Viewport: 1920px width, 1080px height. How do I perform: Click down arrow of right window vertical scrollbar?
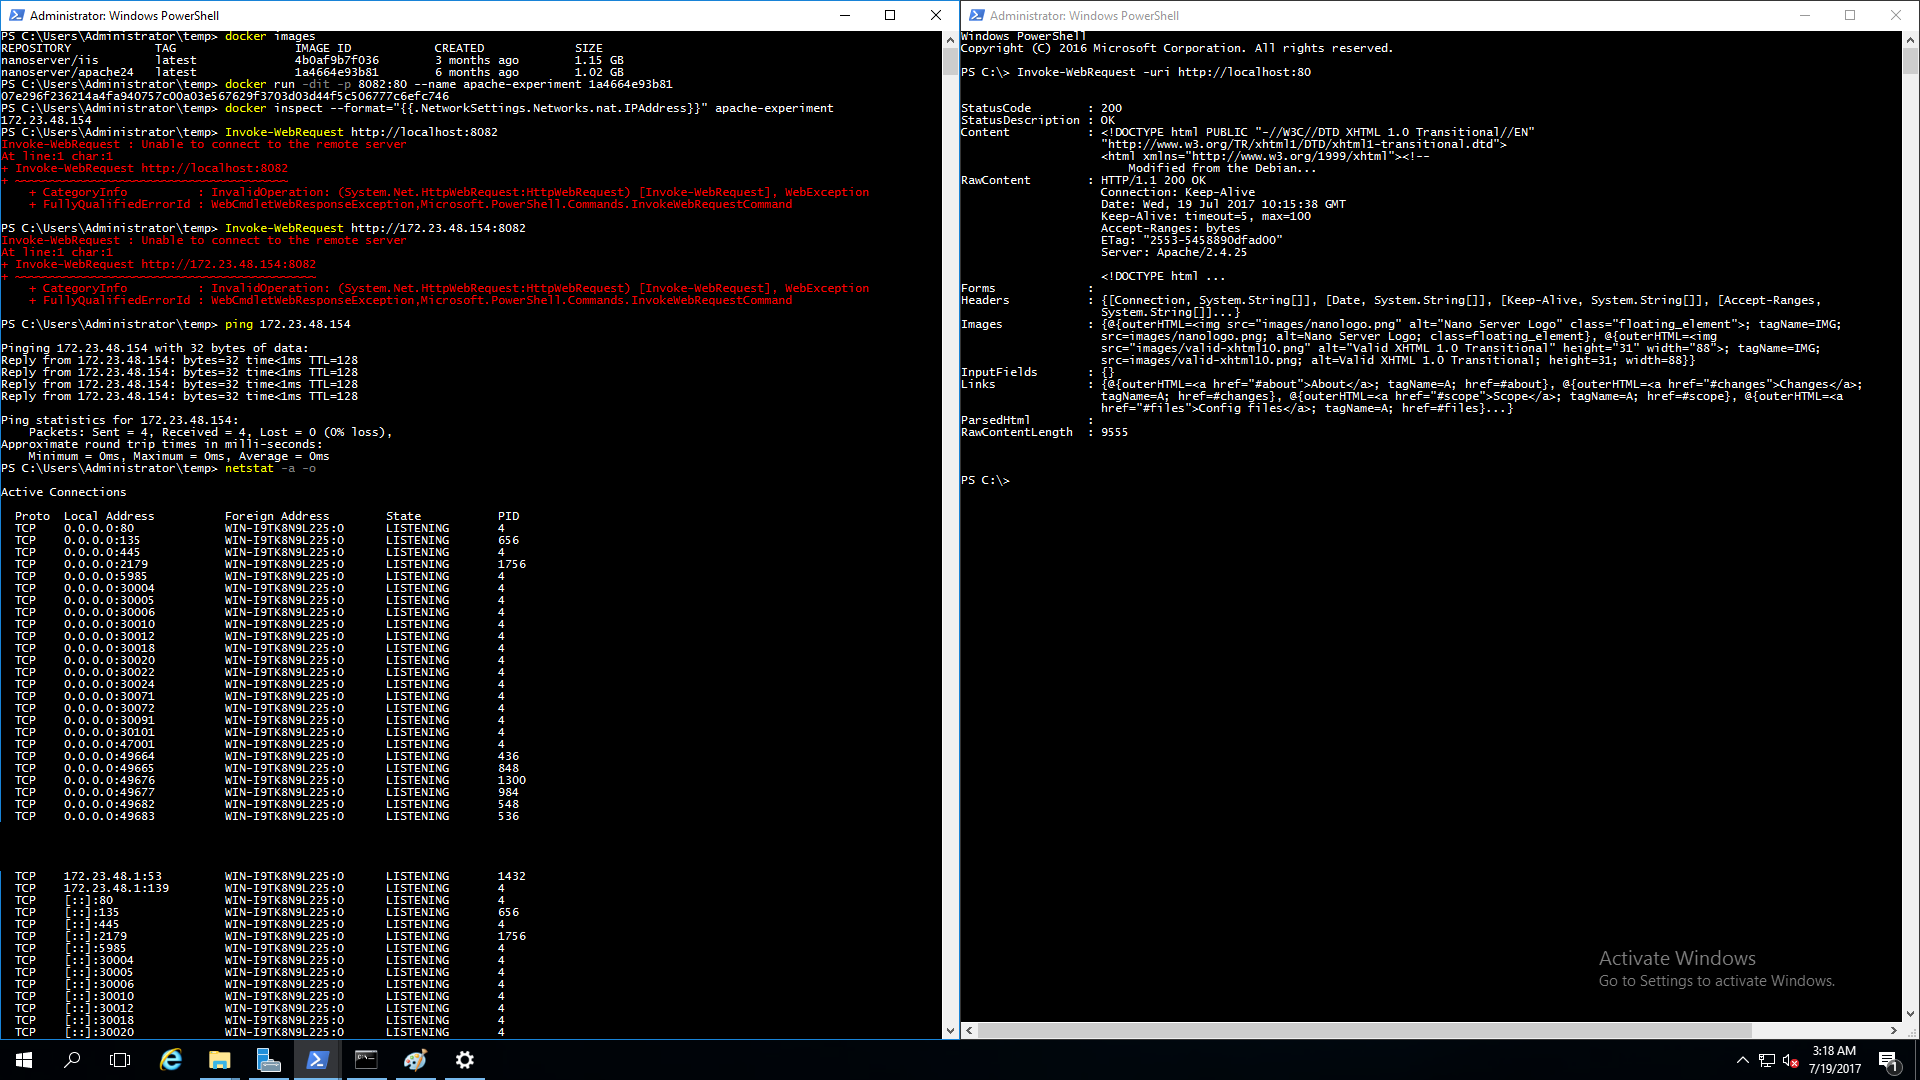[x=1910, y=1013]
